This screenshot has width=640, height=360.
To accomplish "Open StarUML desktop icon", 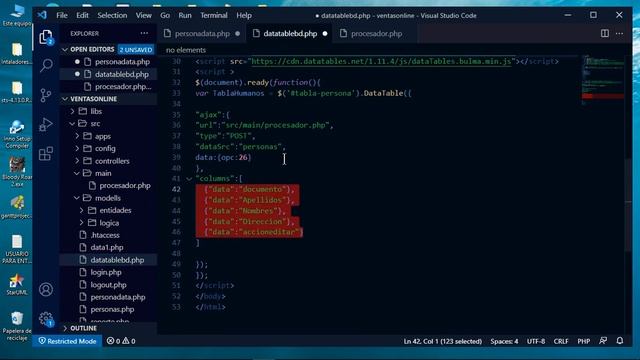I will (17, 284).
